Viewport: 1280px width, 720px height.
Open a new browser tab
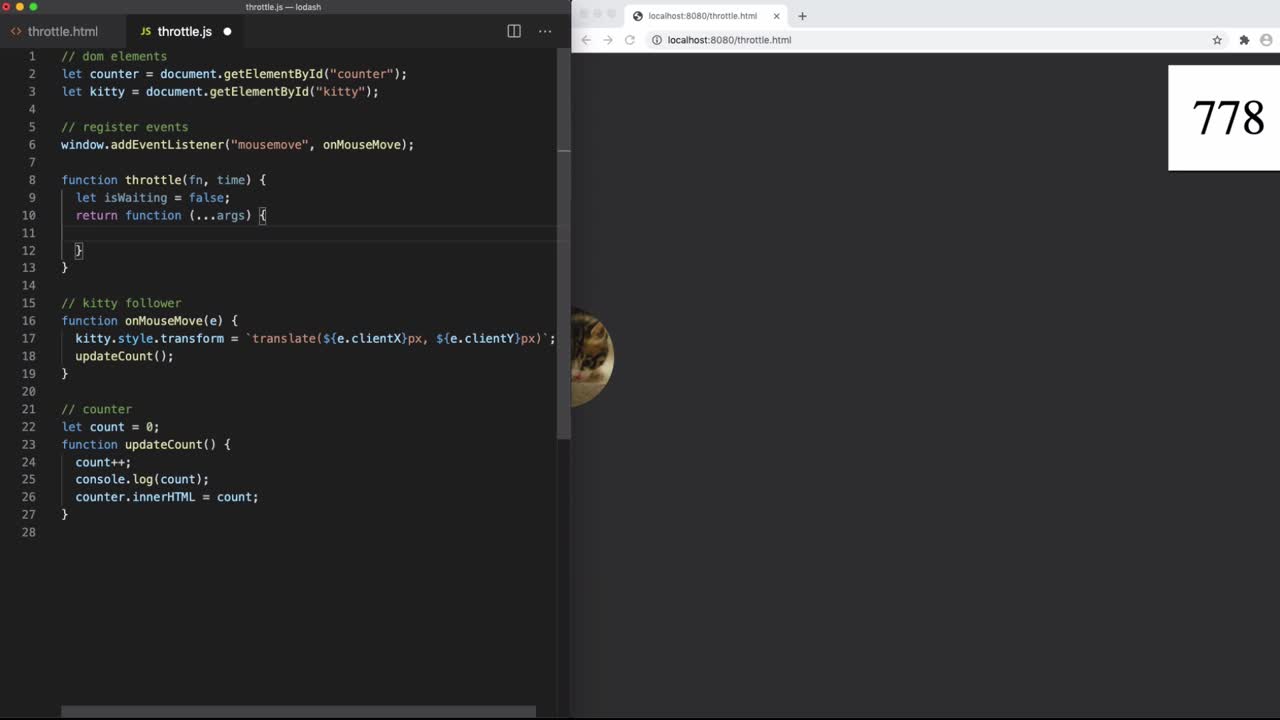point(802,16)
